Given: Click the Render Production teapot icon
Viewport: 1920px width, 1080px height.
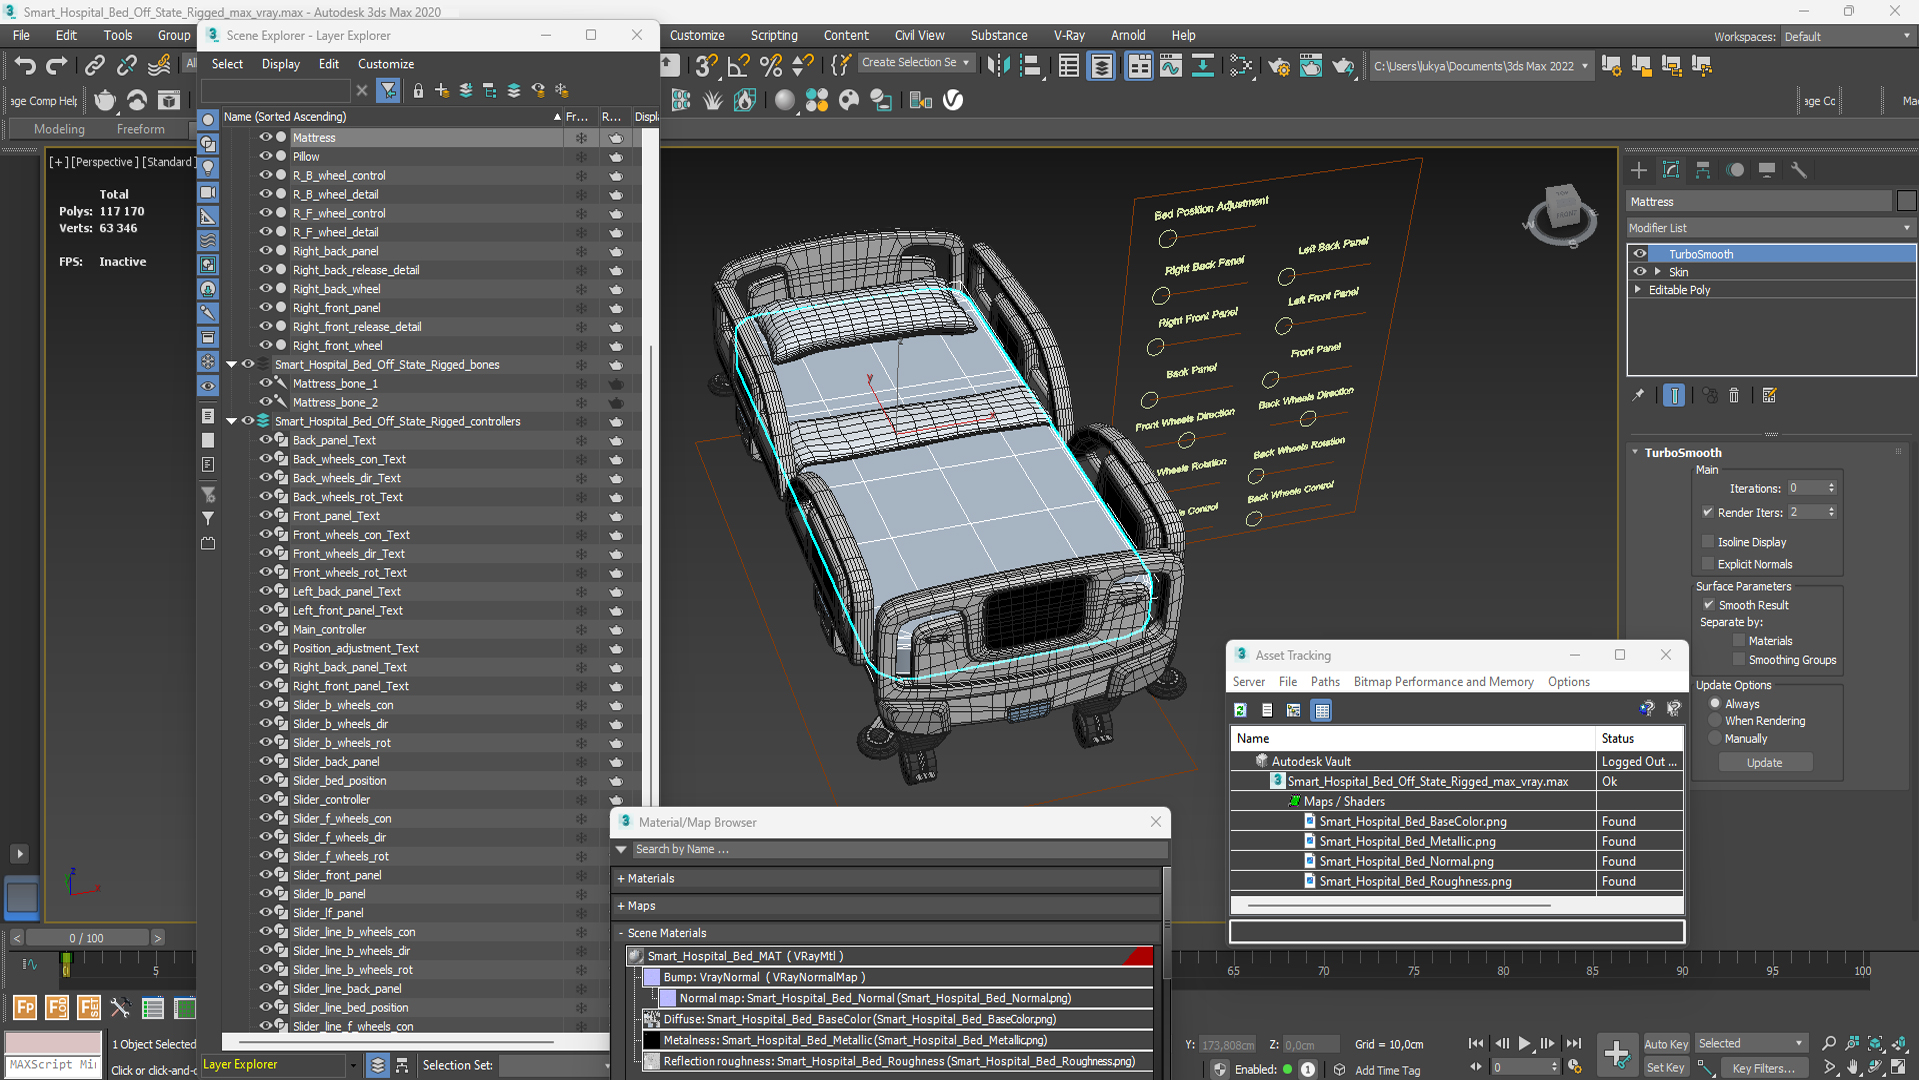Looking at the screenshot, I should point(1343,66).
